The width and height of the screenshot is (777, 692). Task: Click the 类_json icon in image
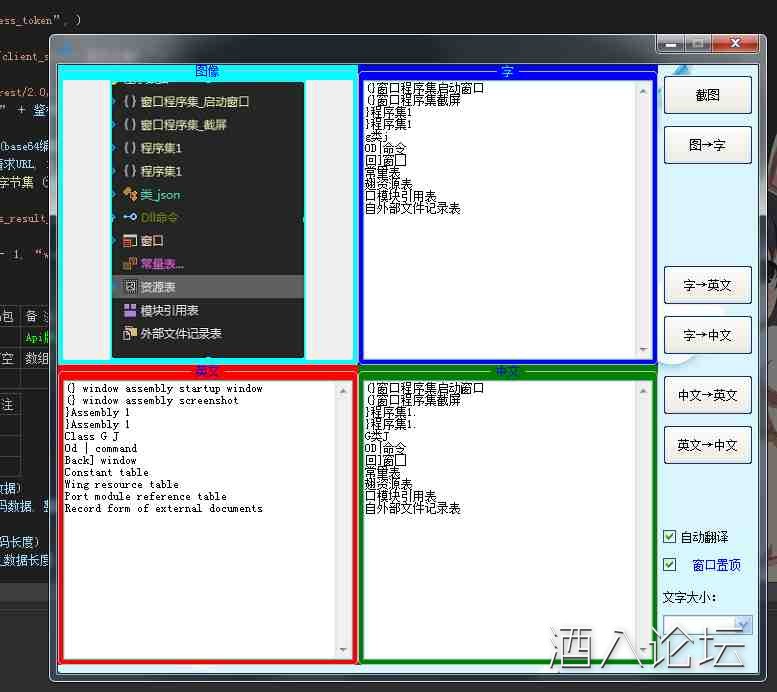point(130,194)
